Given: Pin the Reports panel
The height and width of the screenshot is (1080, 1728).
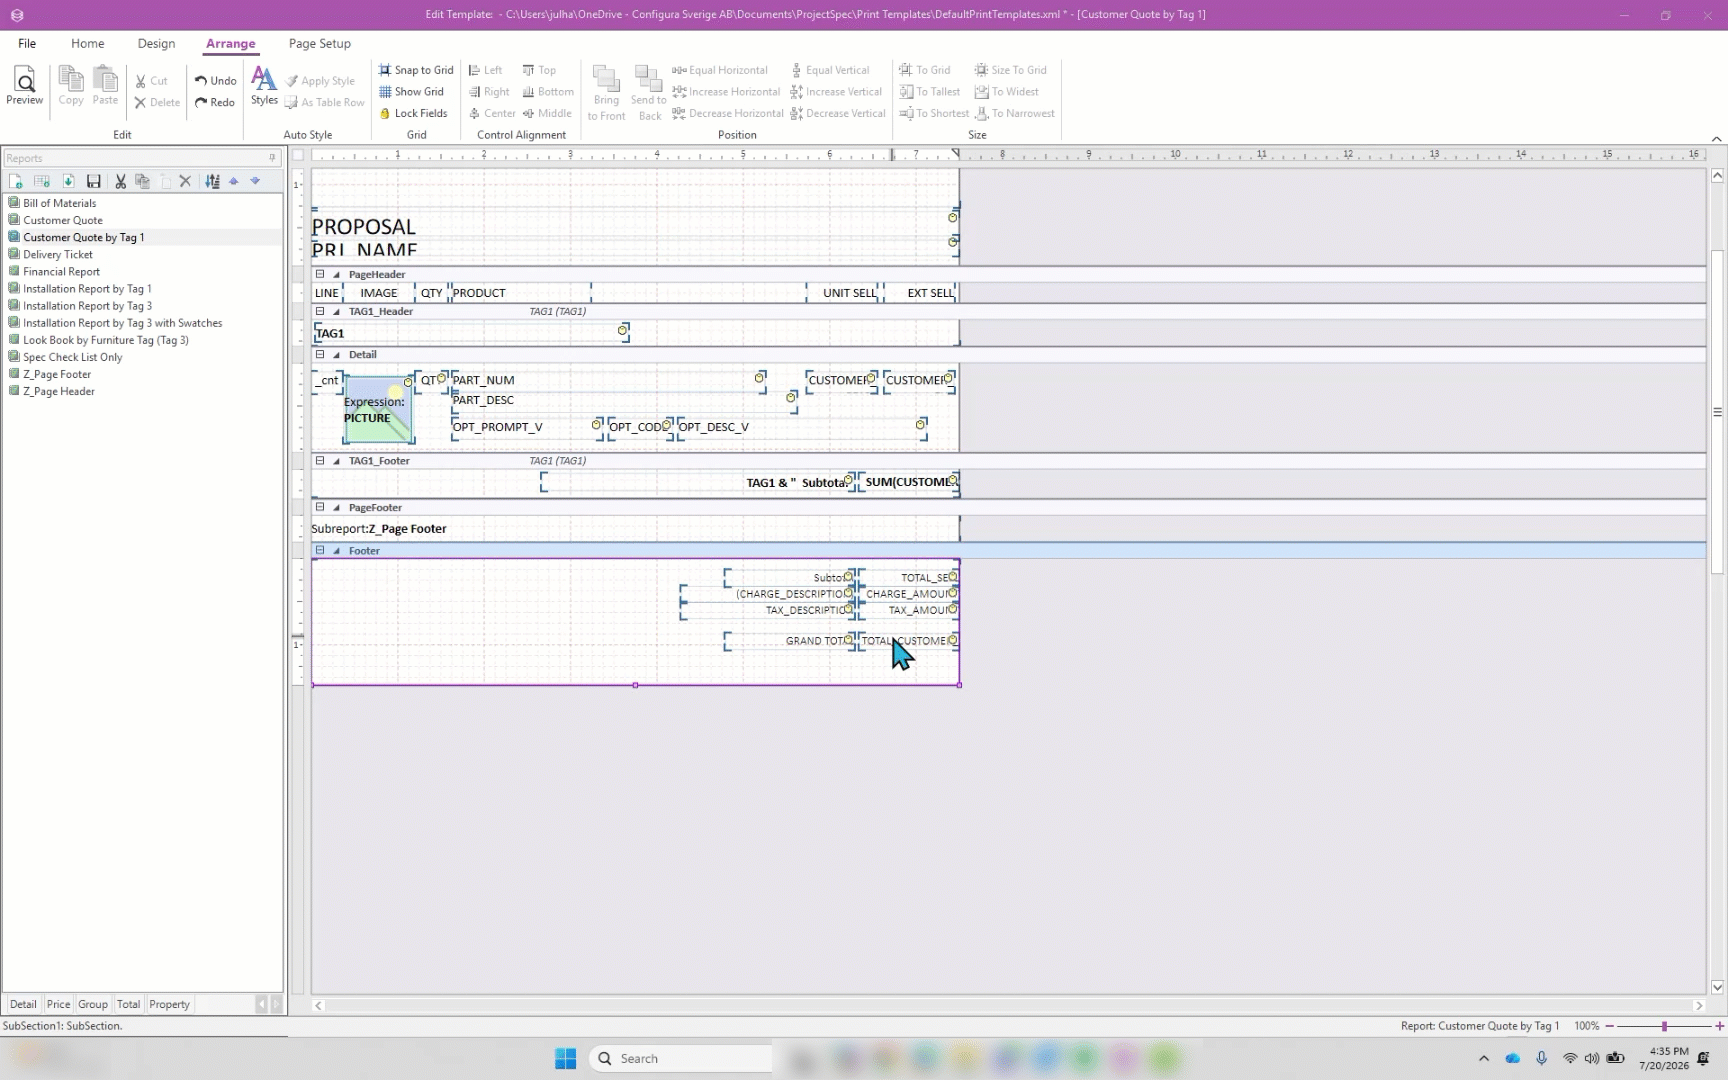Looking at the screenshot, I should click(272, 158).
